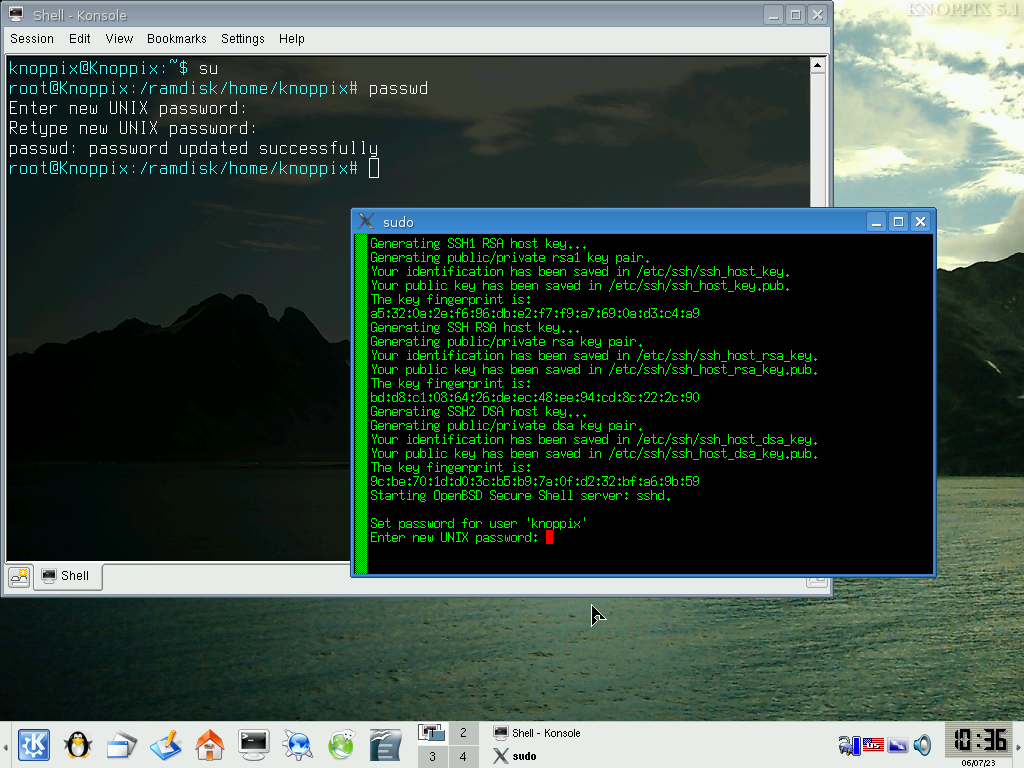Launch Konqueror web browser icon

[x=298, y=744]
